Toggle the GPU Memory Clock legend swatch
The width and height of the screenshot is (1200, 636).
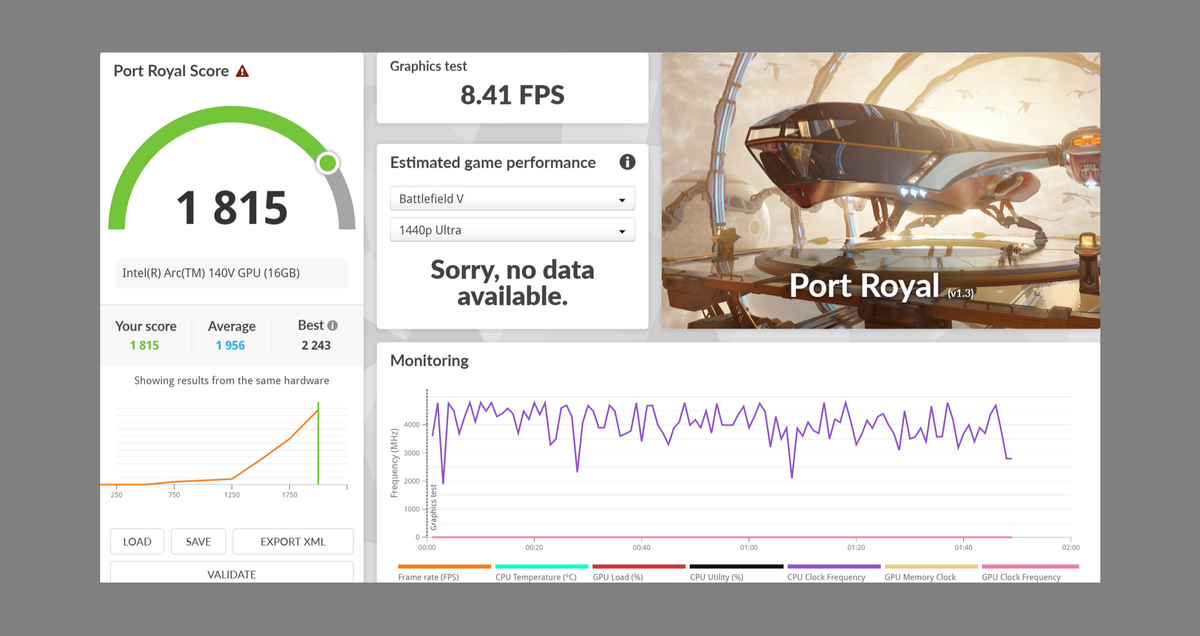(930, 567)
